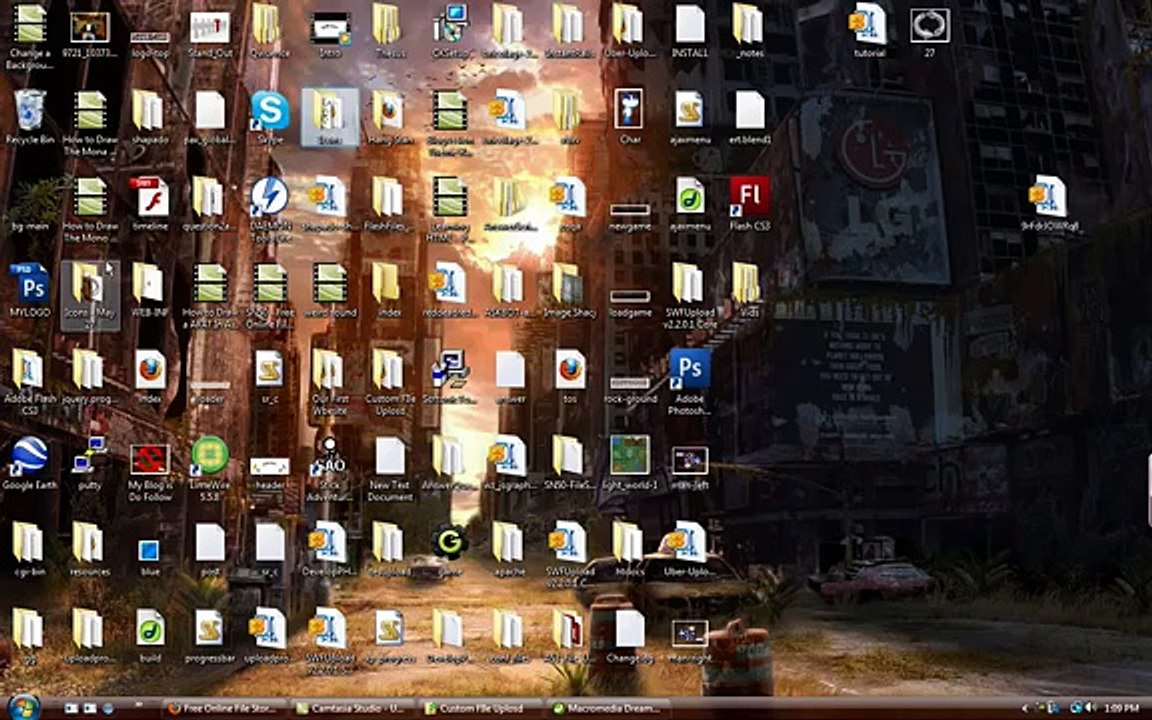Open Google Earth shortcut
This screenshot has width=1152, height=720.
[x=29, y=463]
